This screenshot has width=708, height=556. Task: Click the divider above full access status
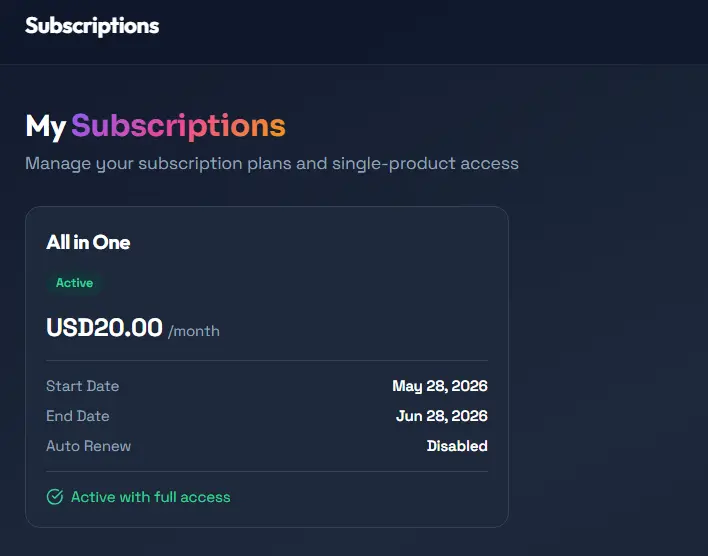click(267, 472)
